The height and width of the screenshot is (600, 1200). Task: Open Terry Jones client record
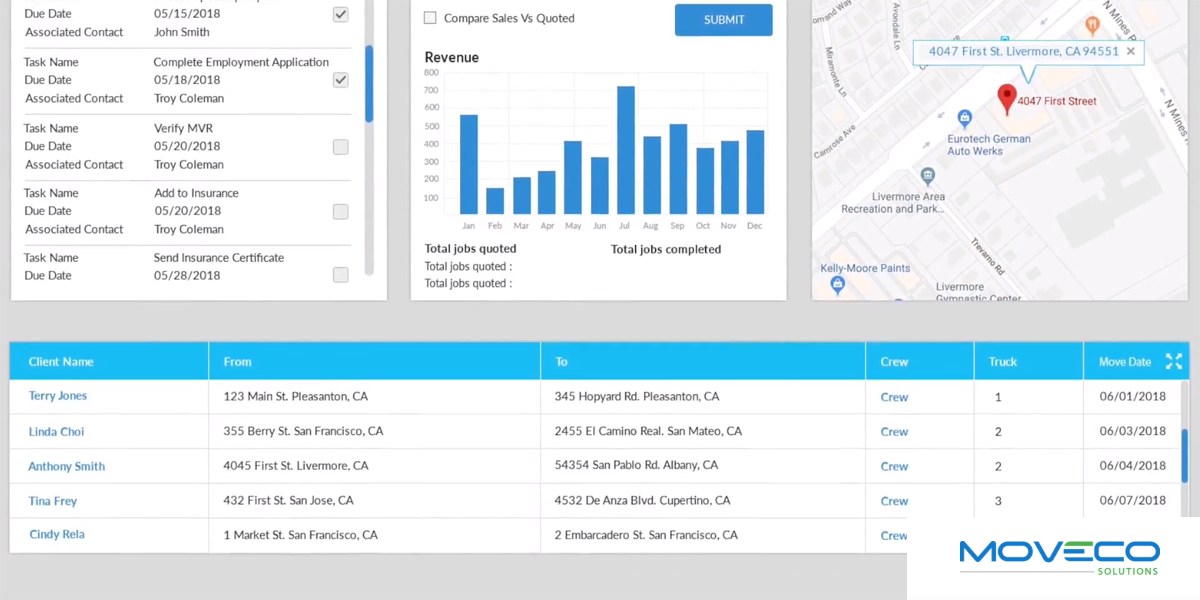pos(58,396)
